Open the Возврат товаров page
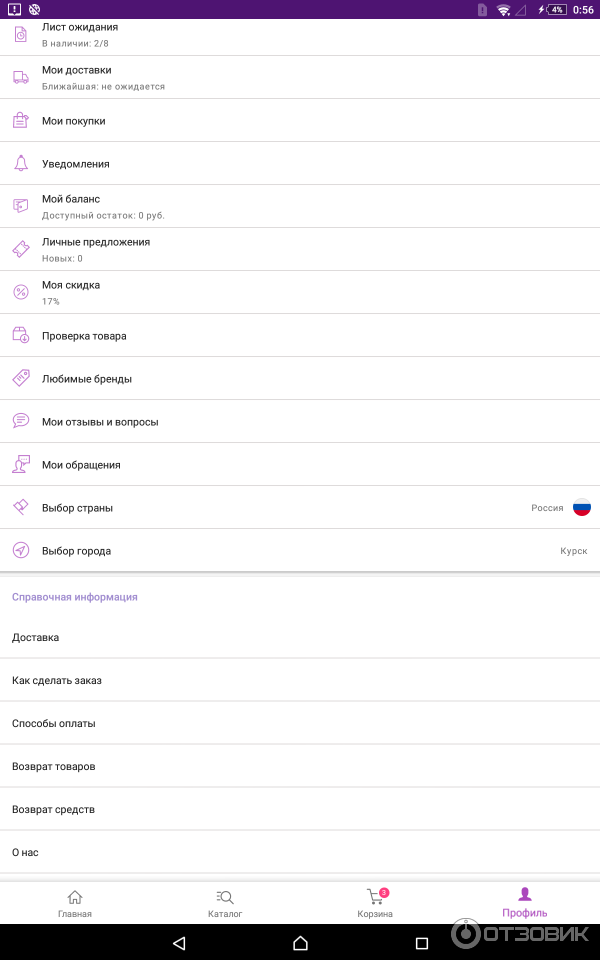The width and height of the screenshot is (600, 960). pos(300,766)
